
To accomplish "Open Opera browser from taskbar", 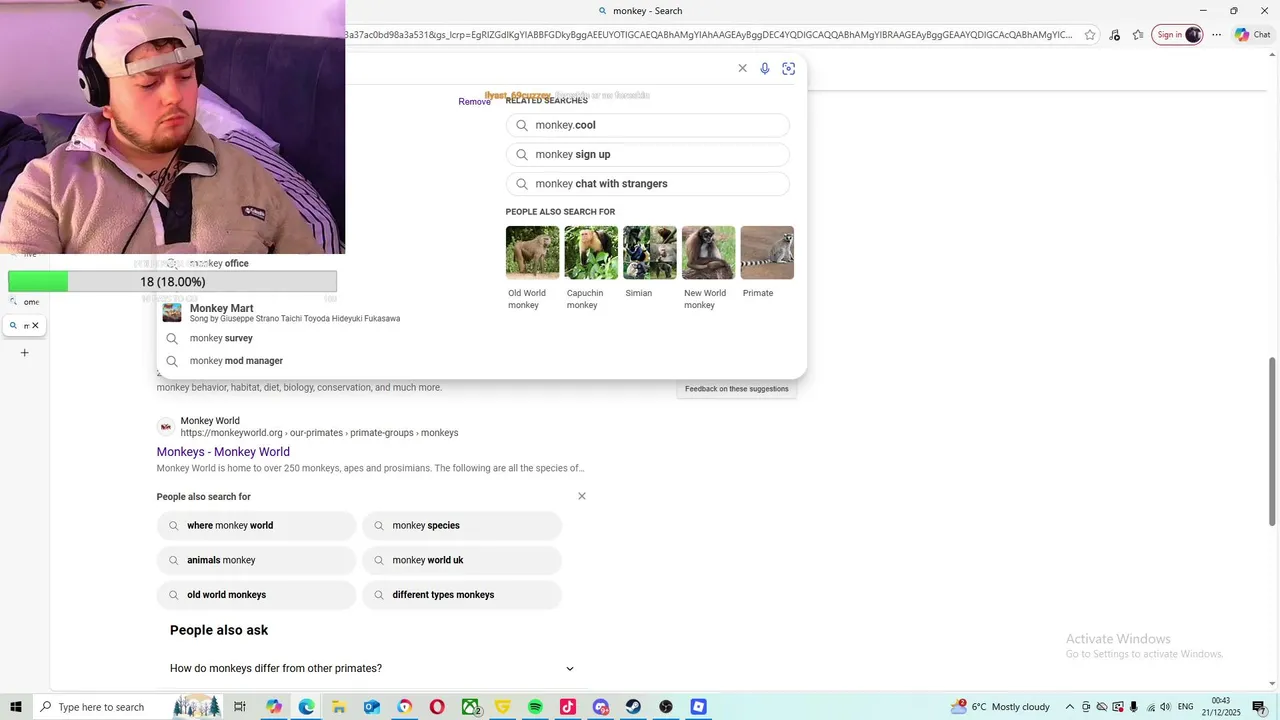I will tap(437, 707).
